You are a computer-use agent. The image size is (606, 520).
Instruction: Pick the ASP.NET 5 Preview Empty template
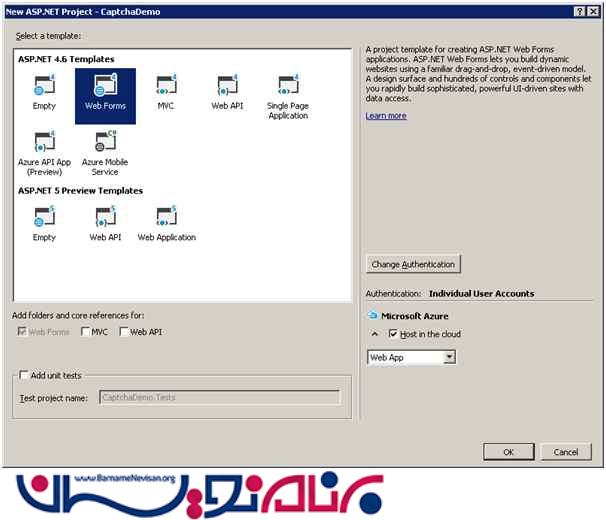click(x=44, y=223)
